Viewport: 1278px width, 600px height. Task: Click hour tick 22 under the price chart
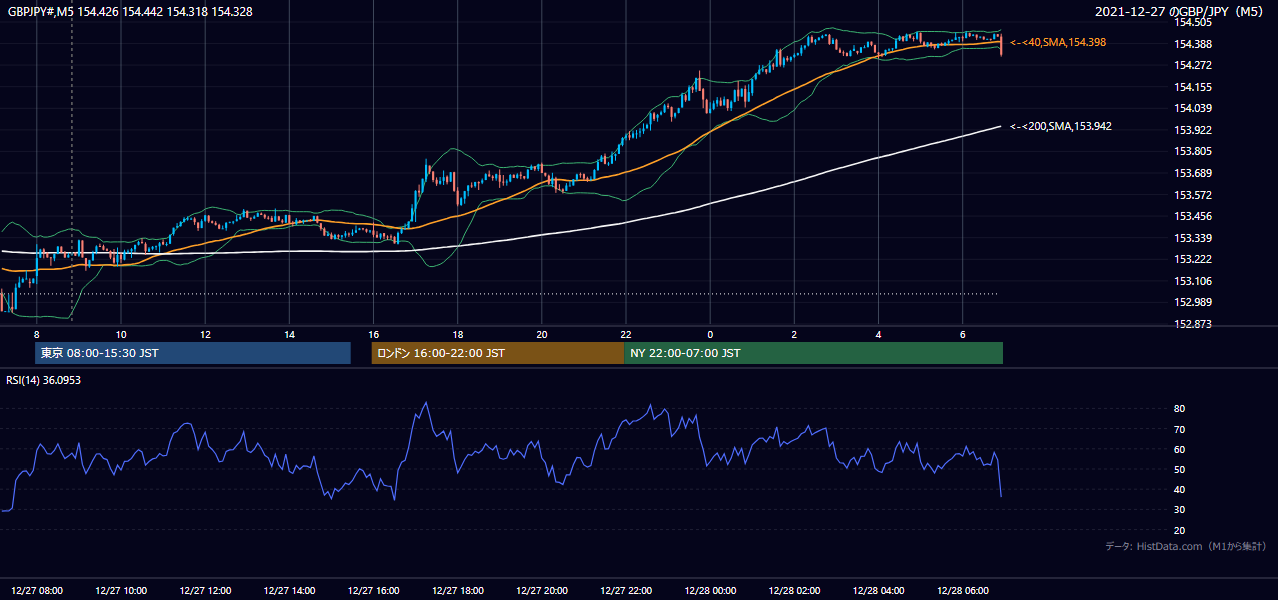(x=626, y=334)
